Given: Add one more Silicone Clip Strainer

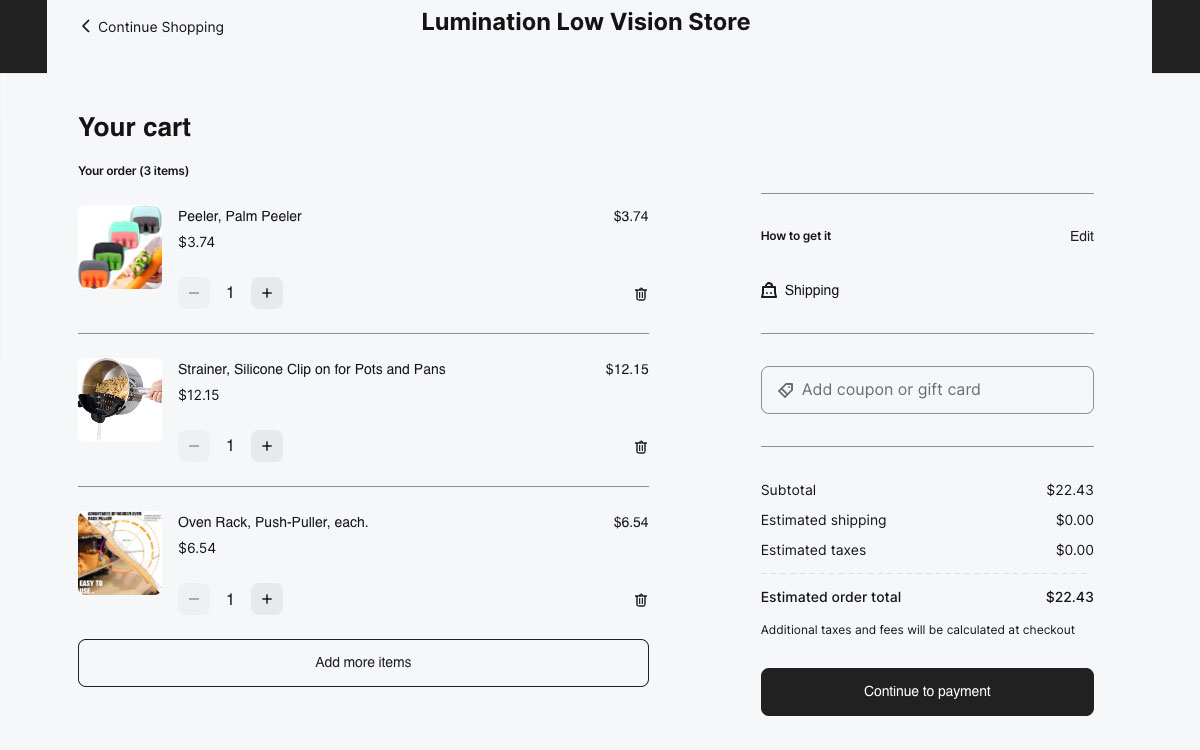Looking at the screenshot, I should coord(267,446).
